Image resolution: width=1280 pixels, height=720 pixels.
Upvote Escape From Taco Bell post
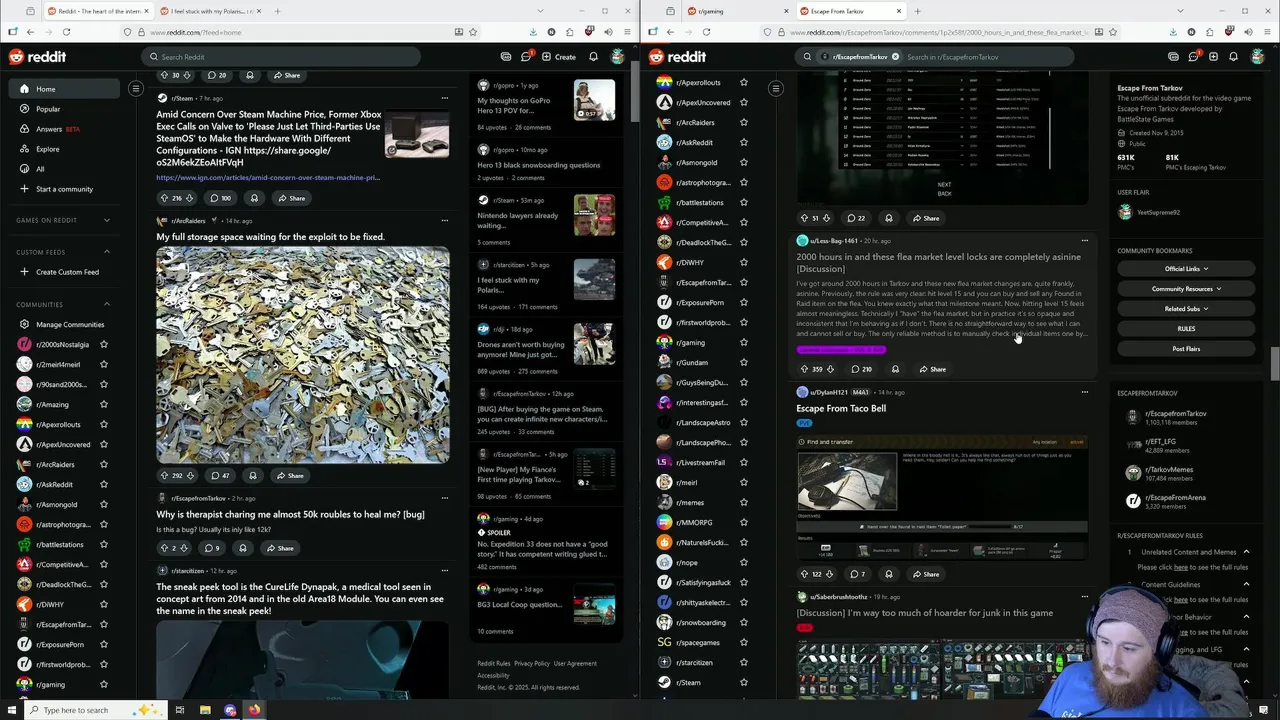[804, 574]
